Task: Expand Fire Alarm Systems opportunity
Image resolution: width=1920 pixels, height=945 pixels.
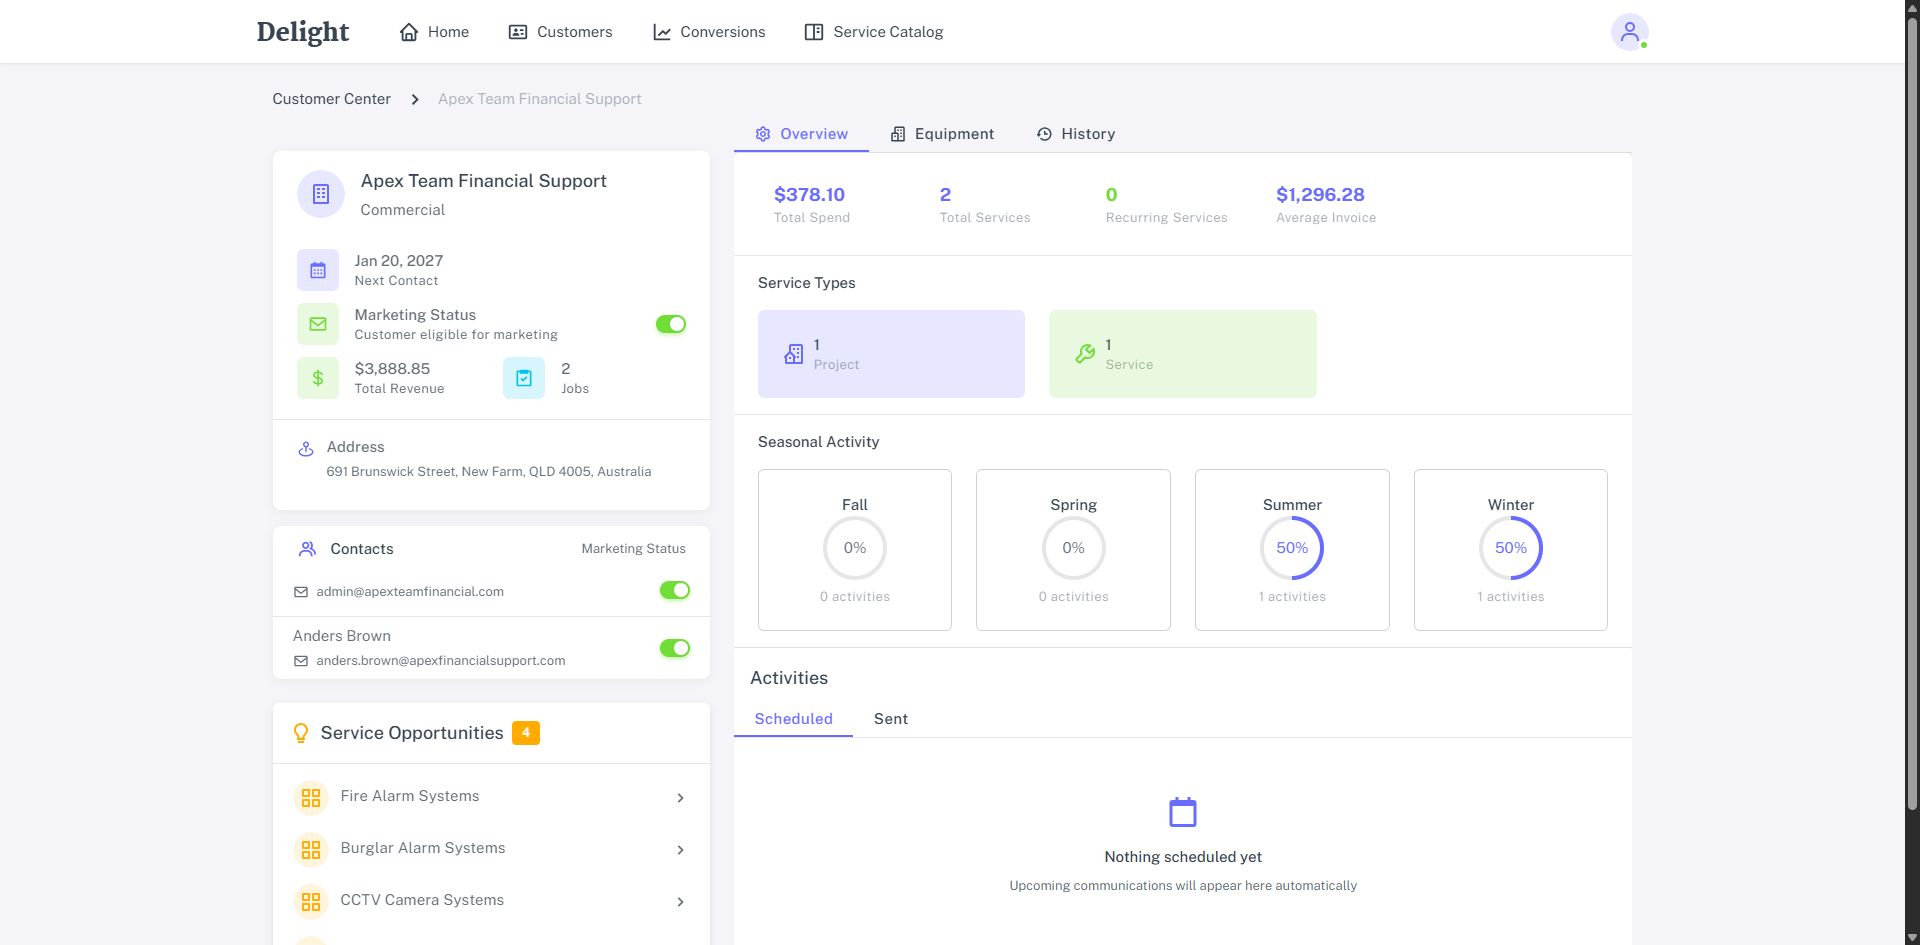Action: pos(680,798)
